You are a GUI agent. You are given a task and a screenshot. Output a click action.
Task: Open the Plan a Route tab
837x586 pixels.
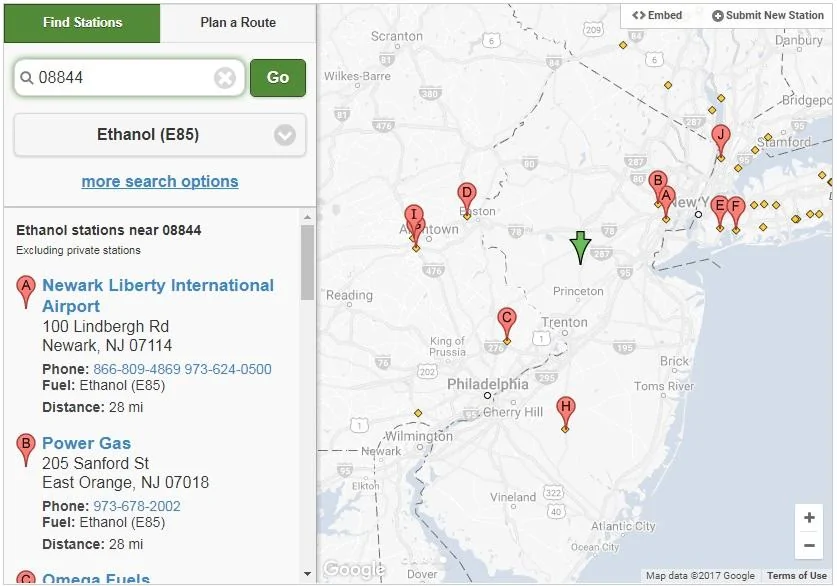click(238, 23)
